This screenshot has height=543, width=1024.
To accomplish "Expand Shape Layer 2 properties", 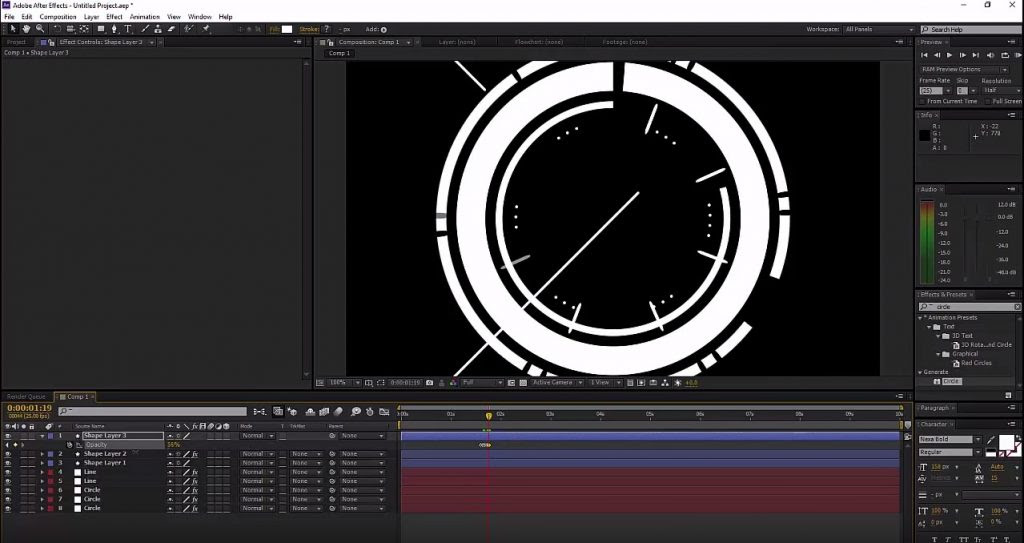I will point(42,454).
